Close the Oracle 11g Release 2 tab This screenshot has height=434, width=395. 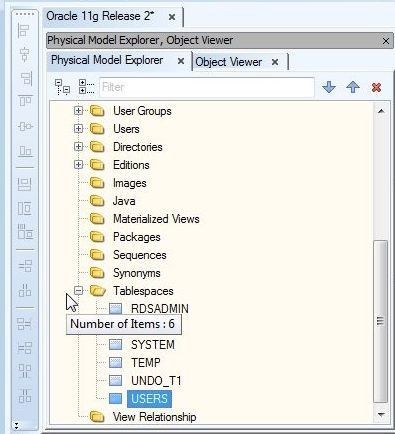pyautogui.click(x=172, y=17)
